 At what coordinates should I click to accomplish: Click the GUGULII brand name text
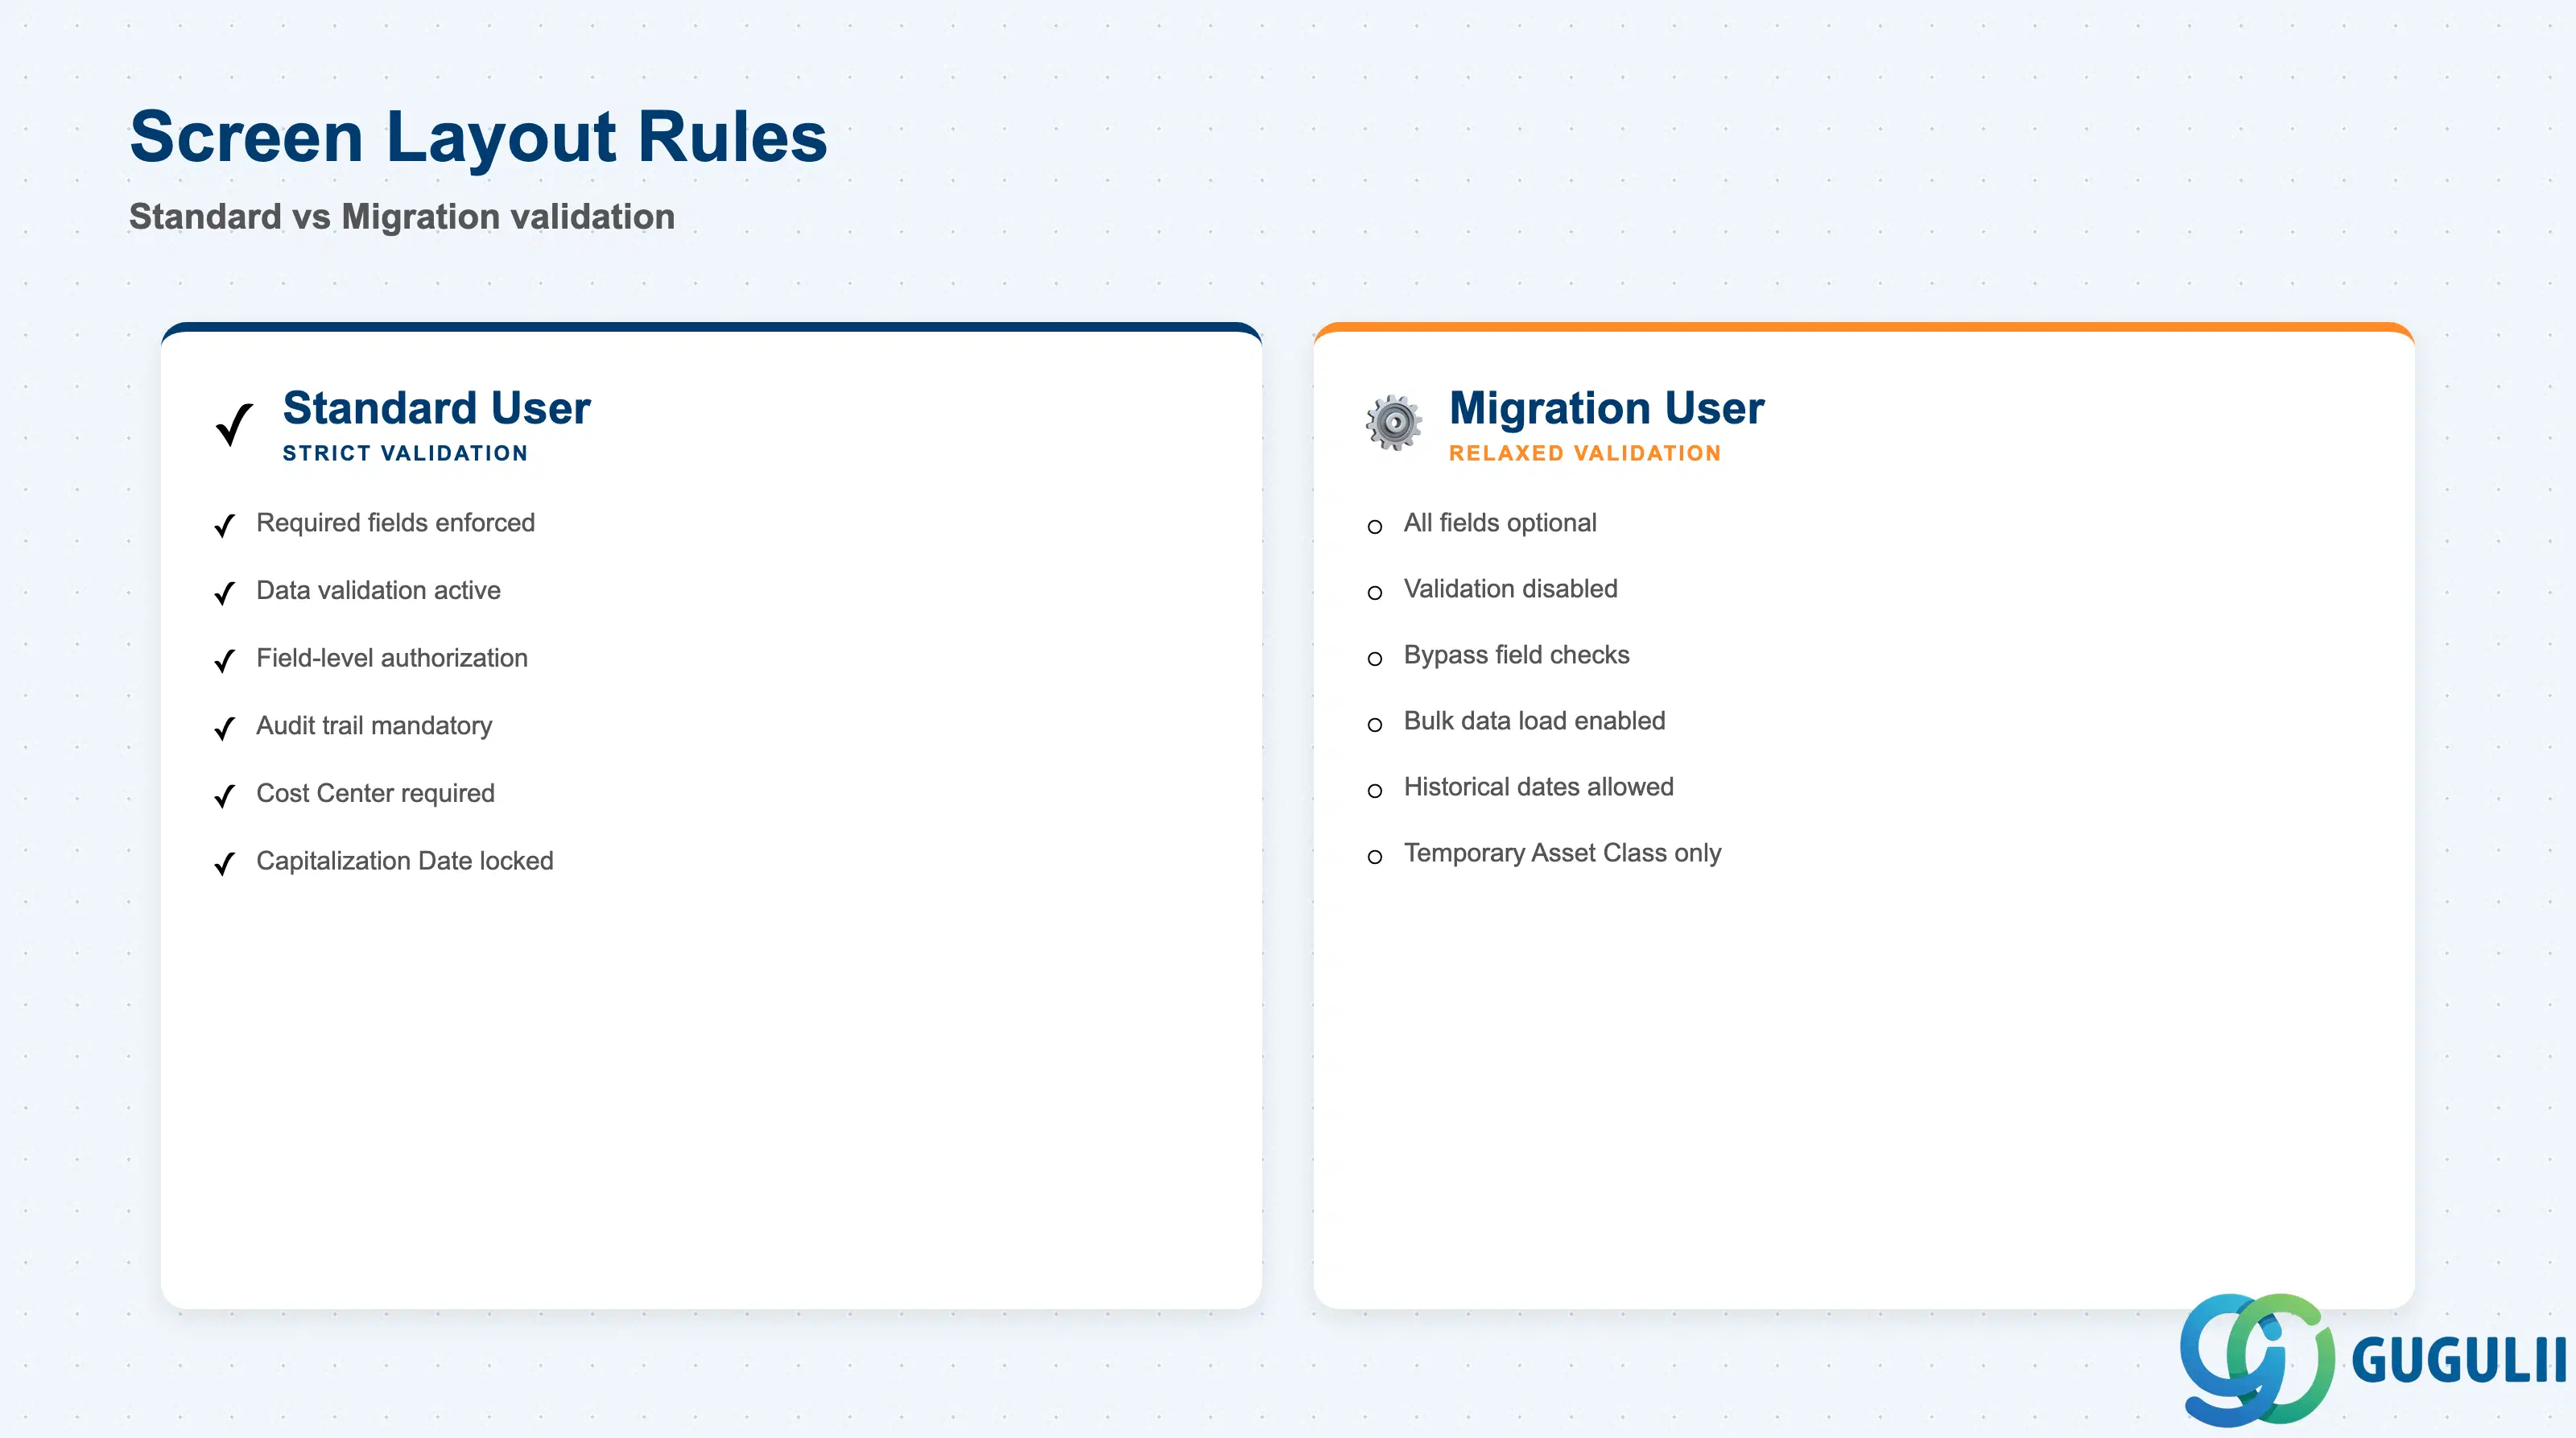2459,1360
